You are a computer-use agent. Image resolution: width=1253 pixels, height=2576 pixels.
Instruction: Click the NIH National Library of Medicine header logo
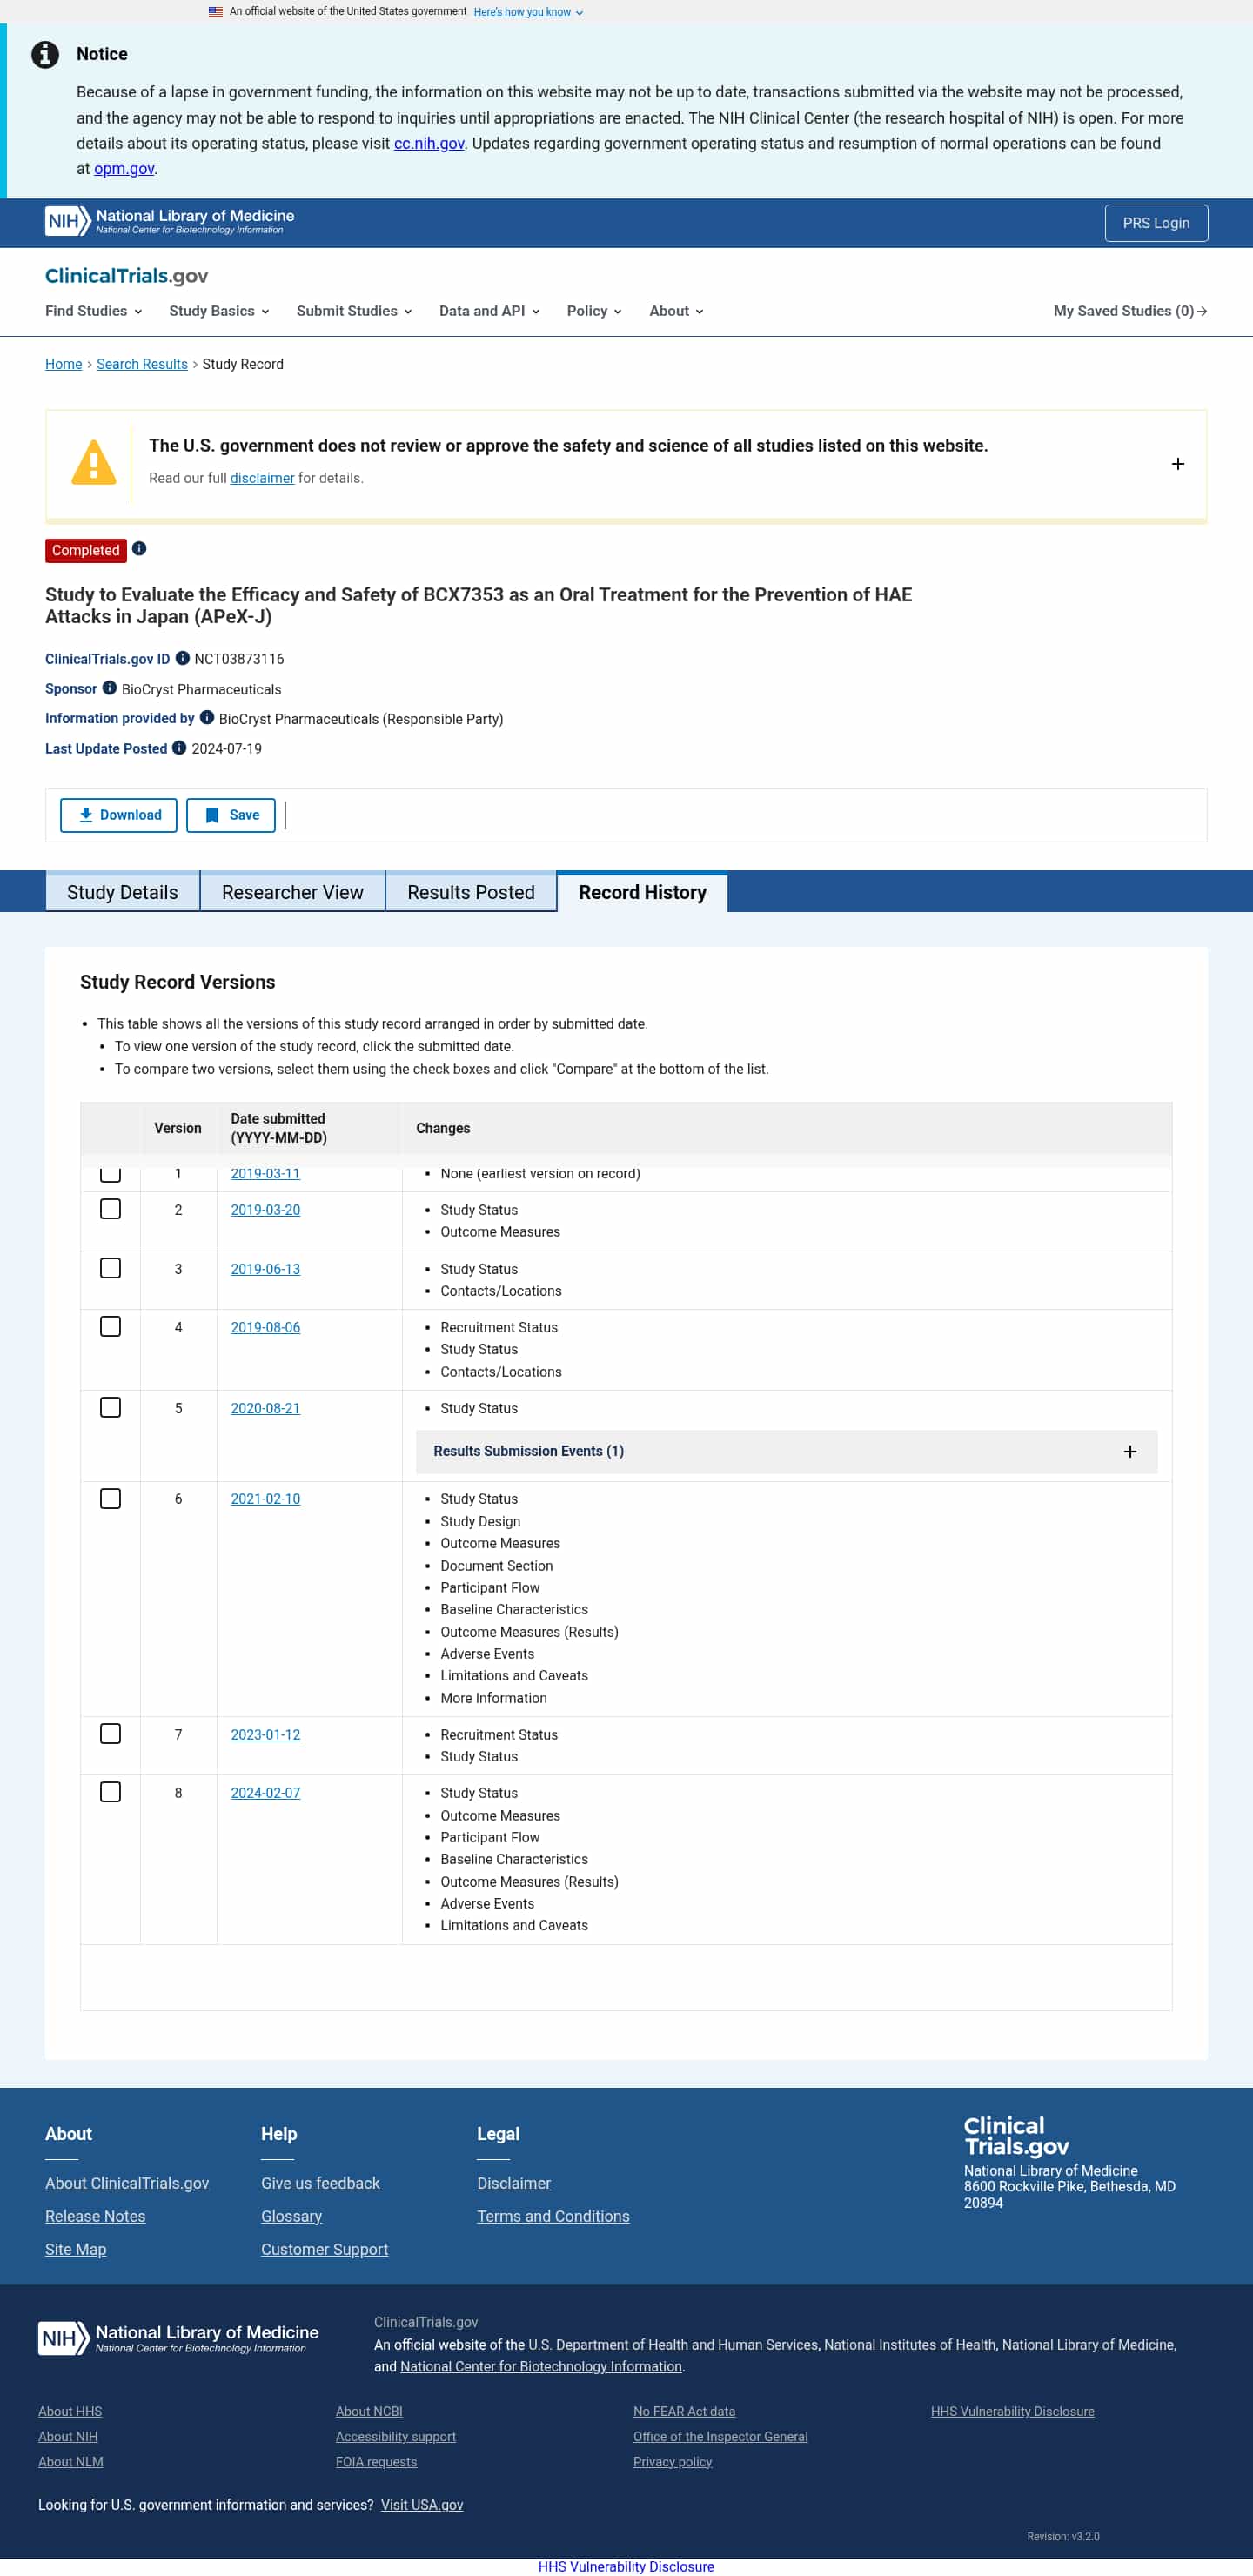[170, 222]
